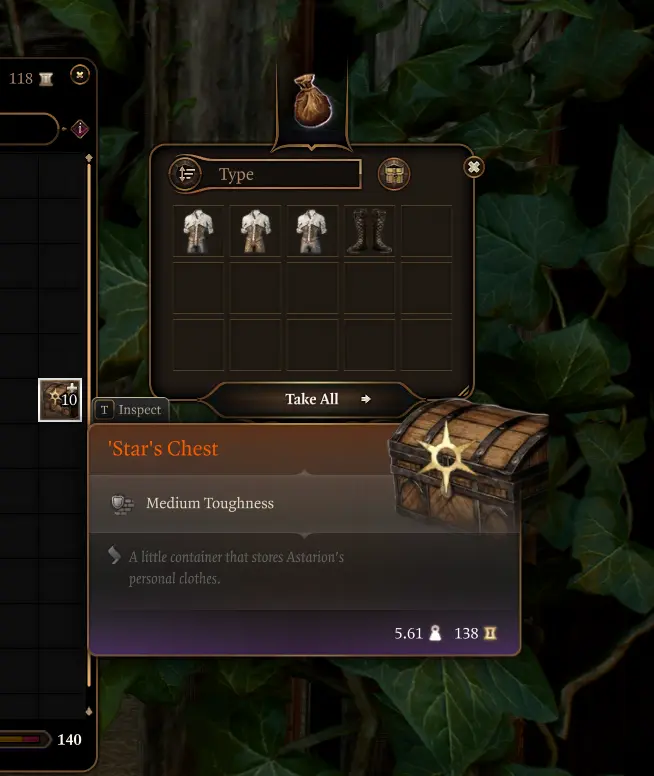The image size is (654, 776).
Task: Open the Type sort dropdown
Action: point(281,174)
